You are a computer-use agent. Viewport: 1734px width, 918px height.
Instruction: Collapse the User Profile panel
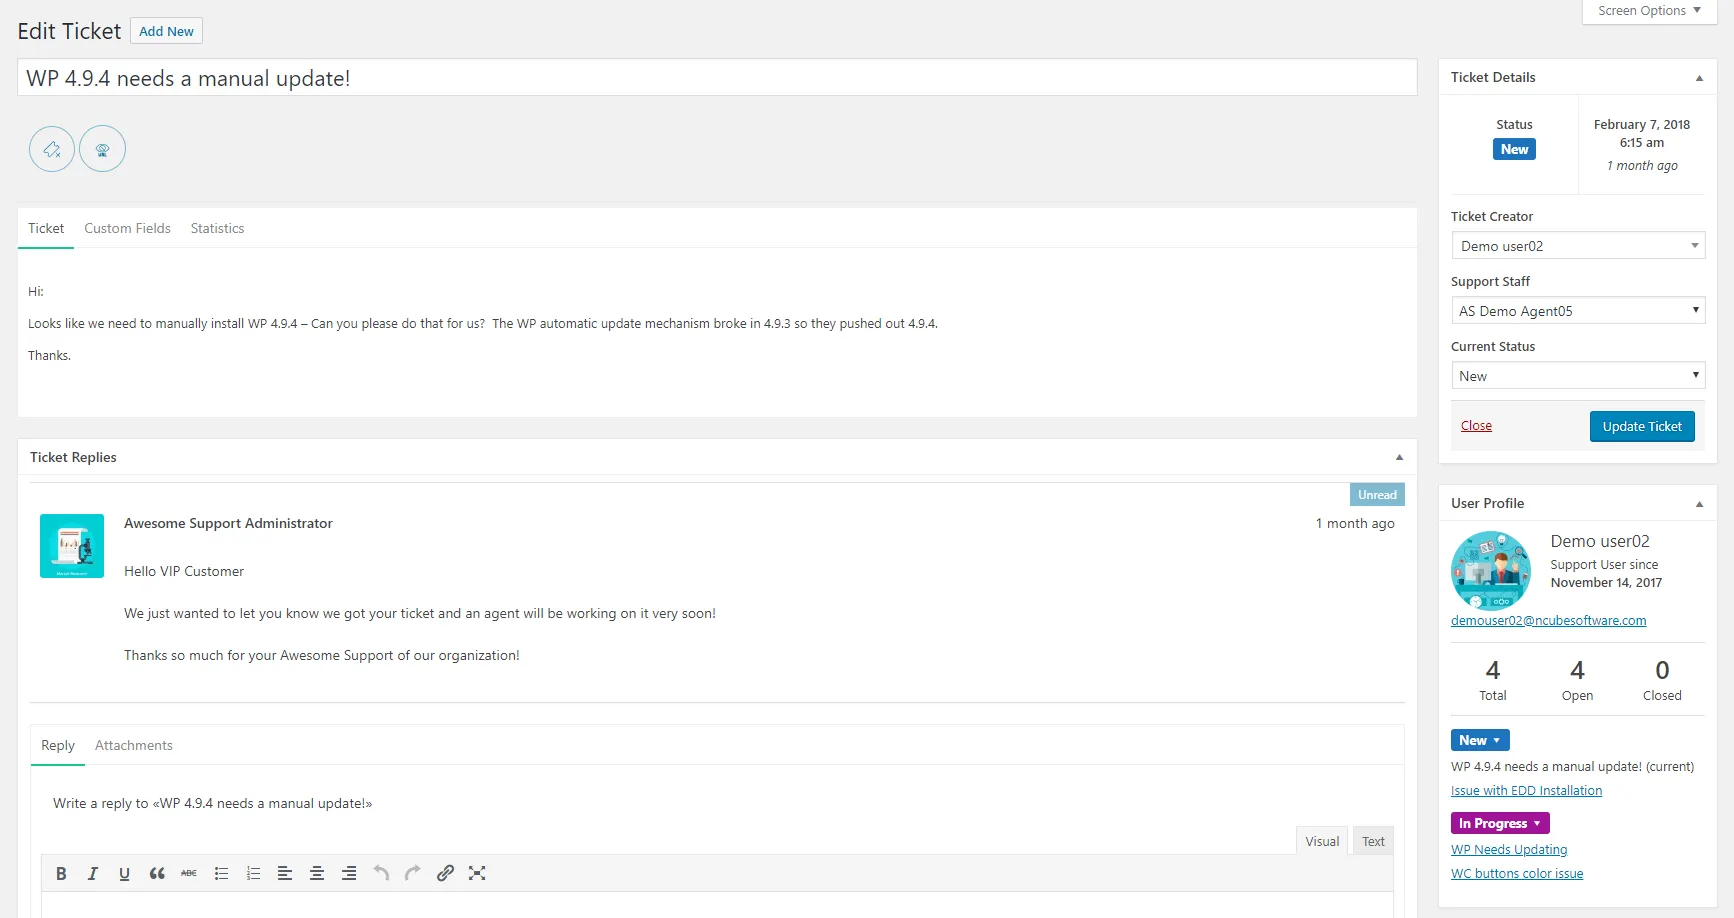[x=1699, y=504]
